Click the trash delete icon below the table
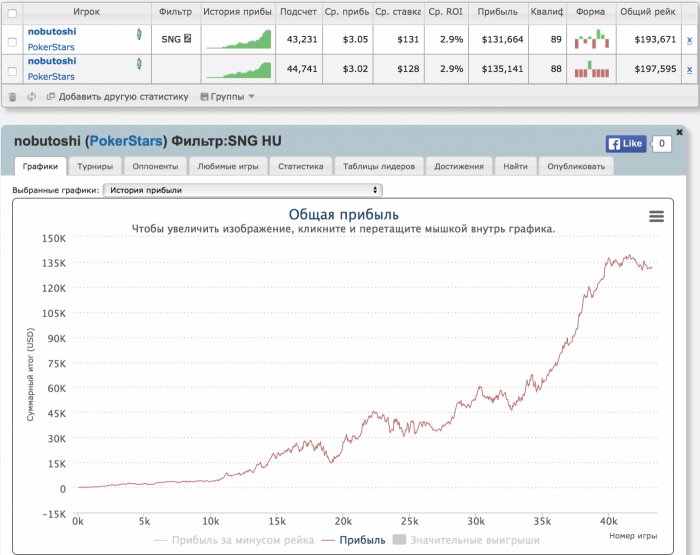This screenshot has width=700, height=555. 12,96
